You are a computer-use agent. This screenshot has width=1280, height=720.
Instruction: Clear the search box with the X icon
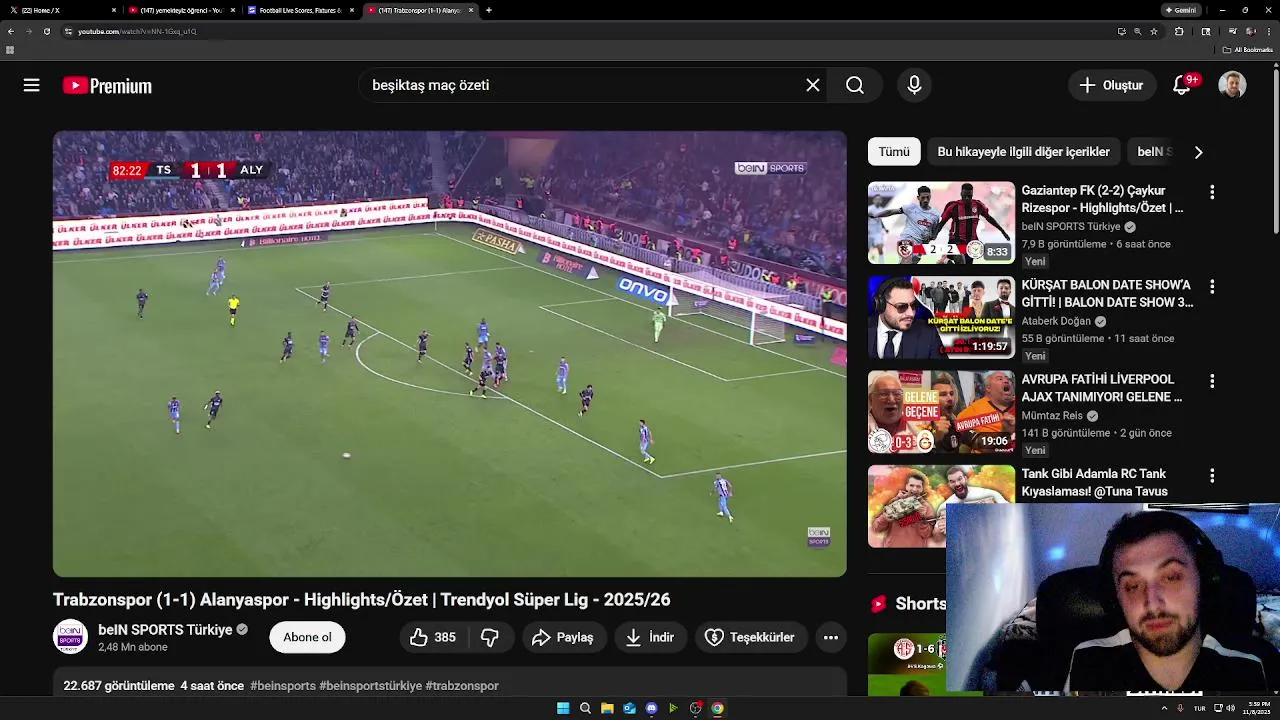point(813,86)
